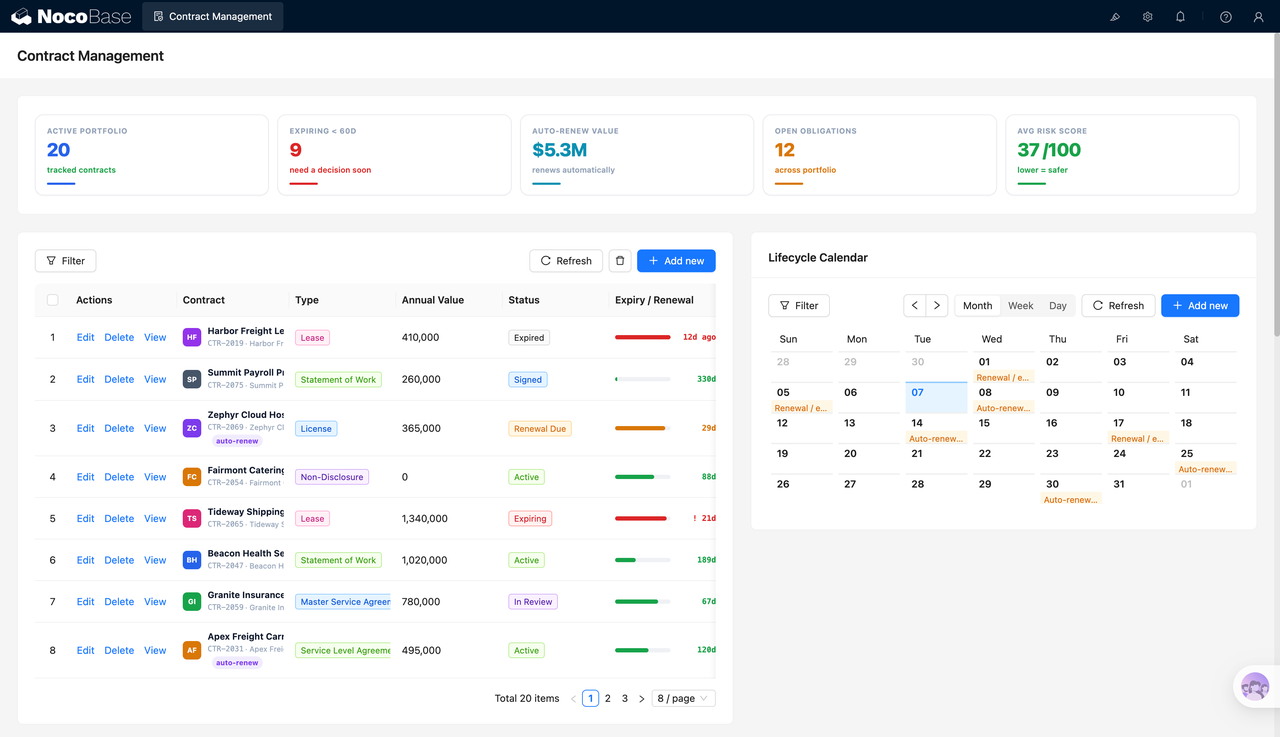The width and height of the screenshot is (1280, 737).
Task: Click the Expiring < 60D card value 9
Action: point(296,150)
